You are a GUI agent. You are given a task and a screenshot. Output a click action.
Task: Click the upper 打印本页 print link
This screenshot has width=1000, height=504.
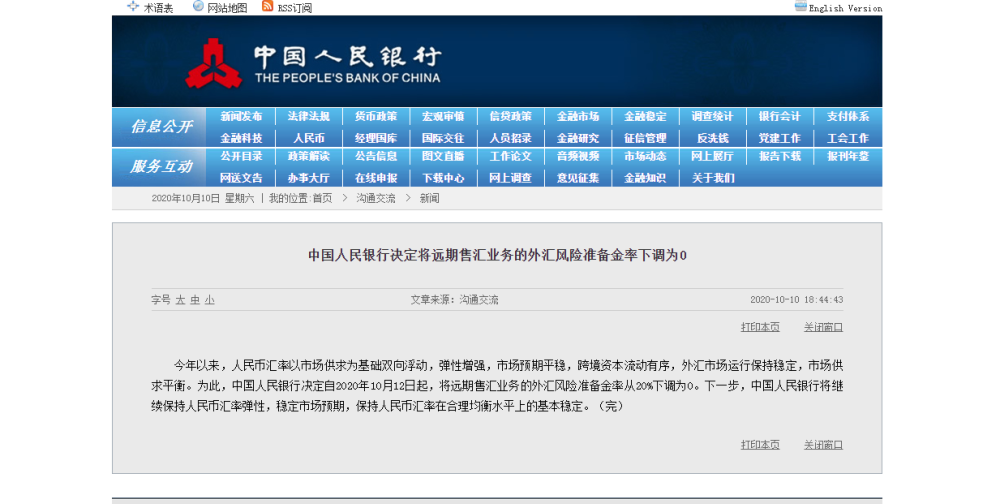tap(760, 327)
